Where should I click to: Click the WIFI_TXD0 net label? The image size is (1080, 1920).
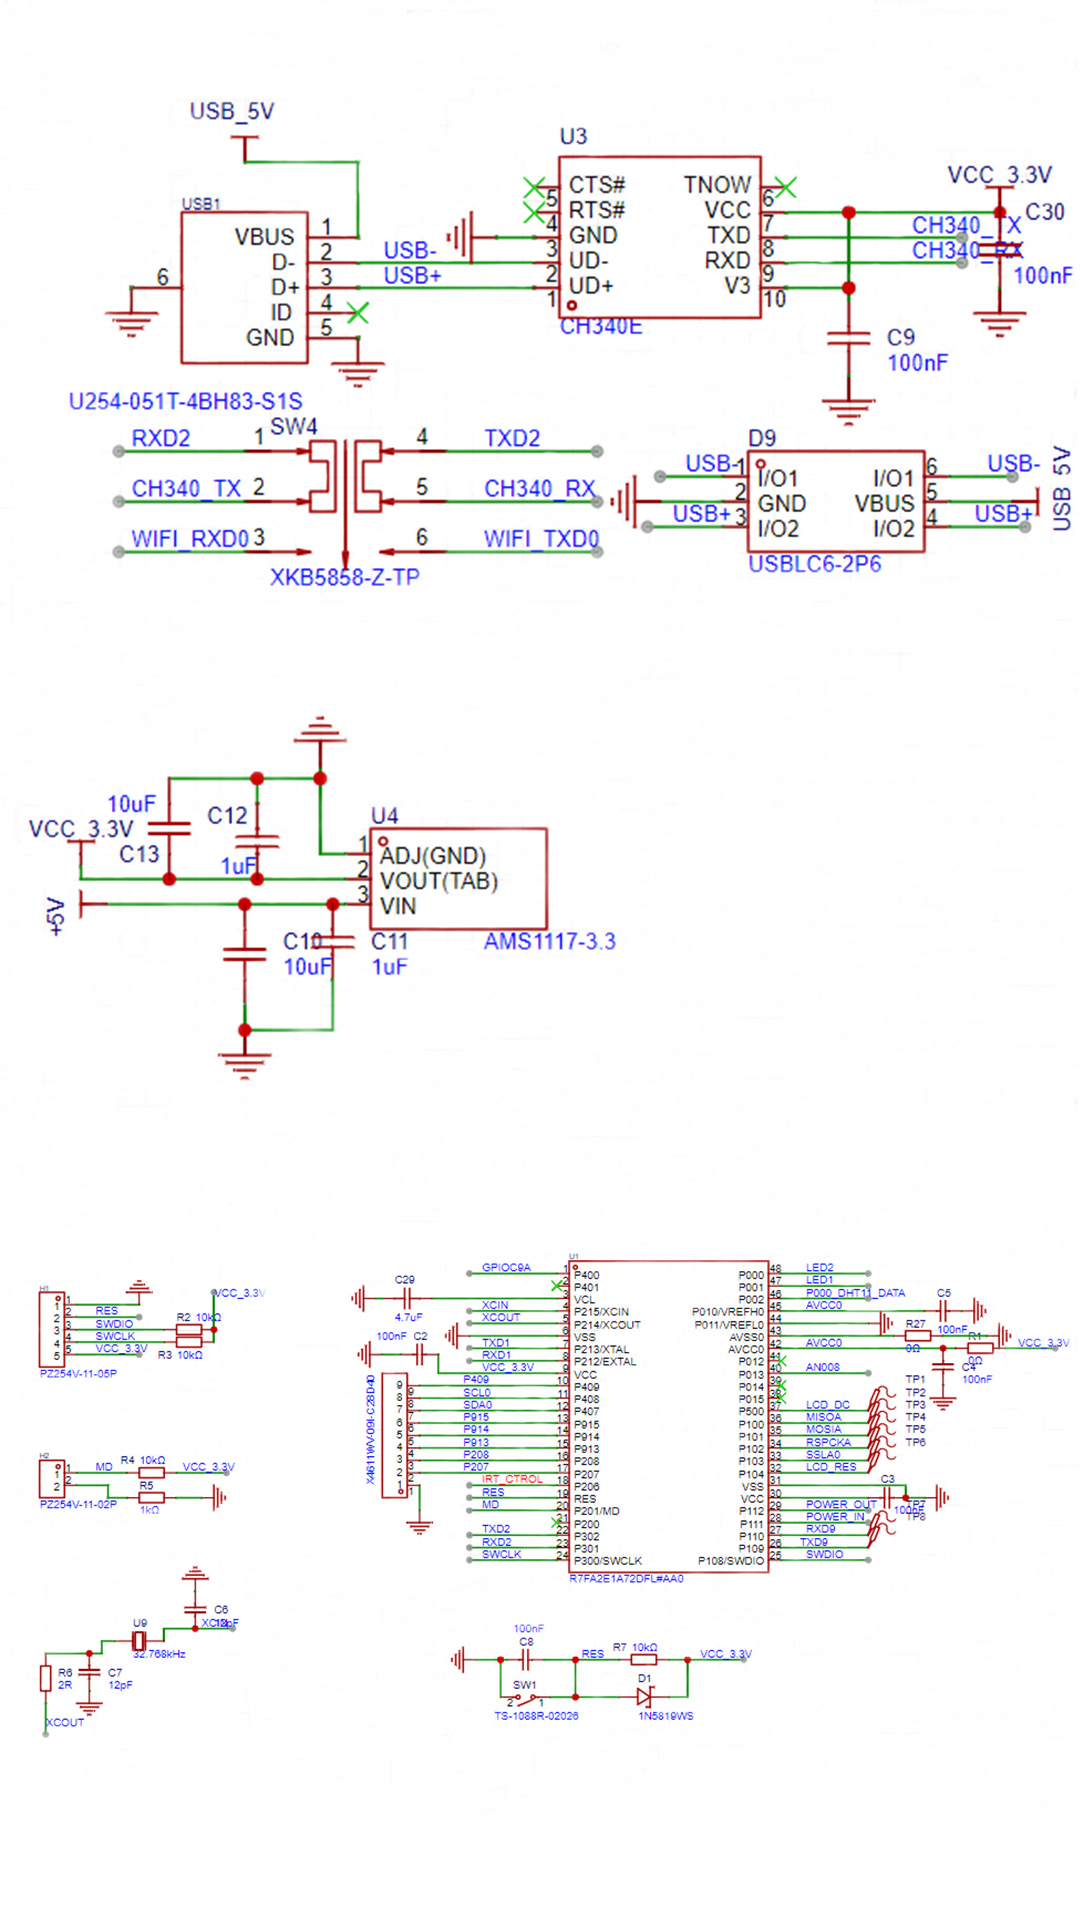542,539
